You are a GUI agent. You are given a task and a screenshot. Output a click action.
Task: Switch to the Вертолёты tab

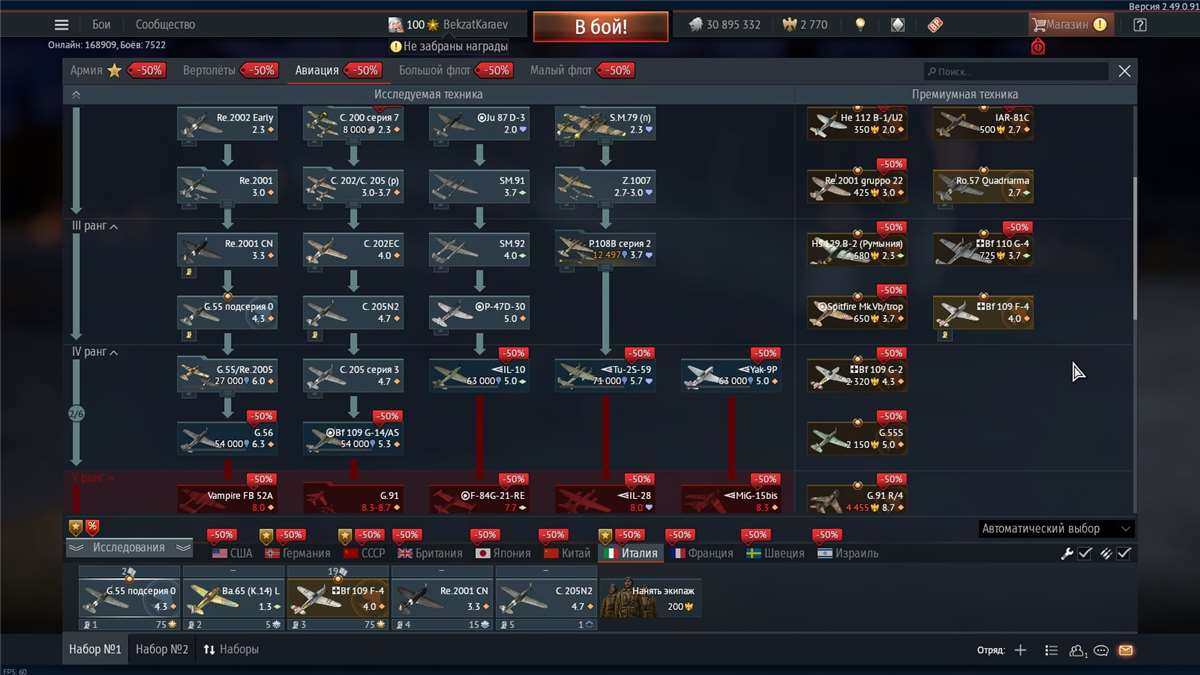click(215, 71)
